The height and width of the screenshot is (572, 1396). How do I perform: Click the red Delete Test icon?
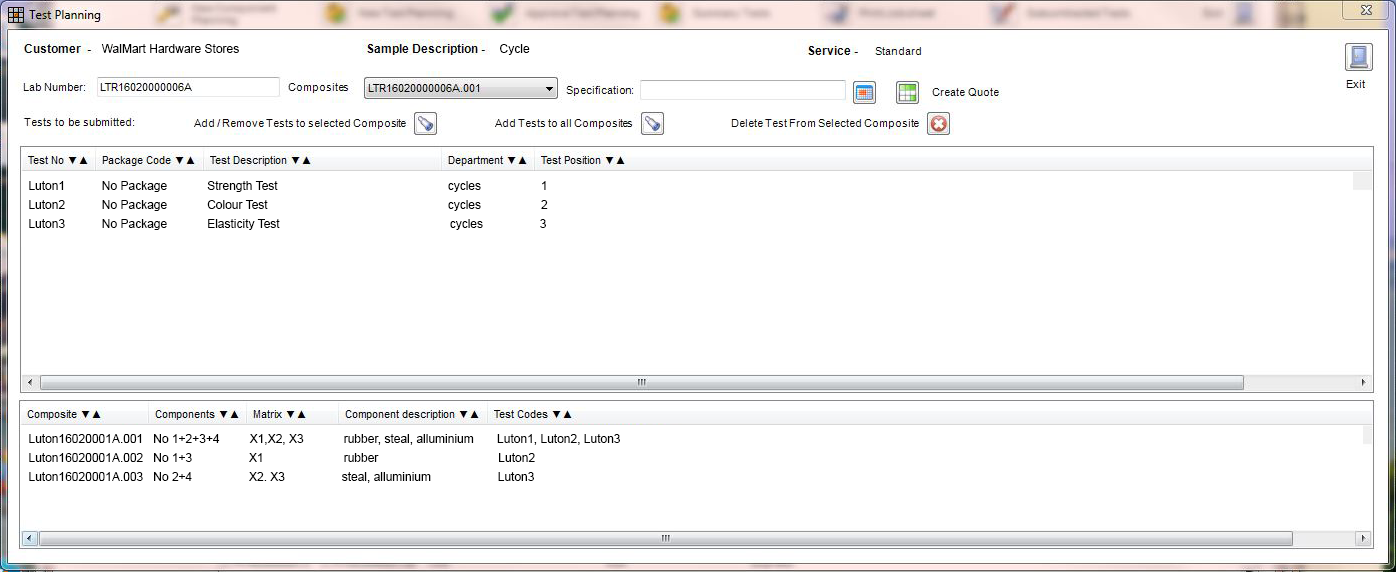point(938,124)
